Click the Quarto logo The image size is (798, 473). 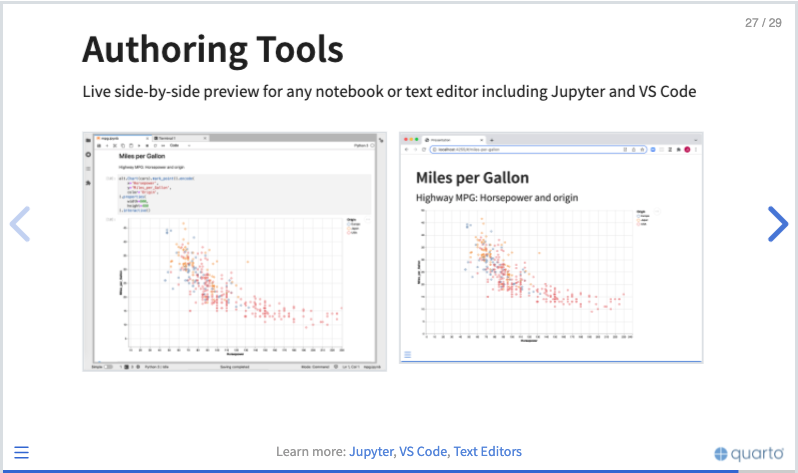(749, 453)
